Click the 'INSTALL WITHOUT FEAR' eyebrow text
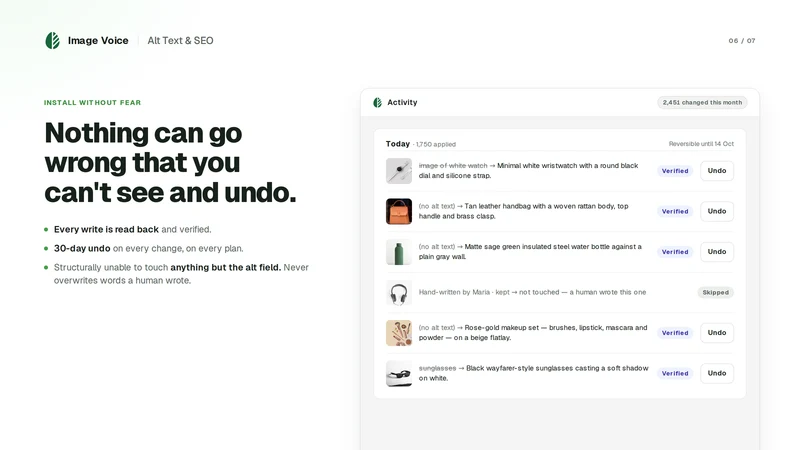800x450 pixels. (92, 103)
